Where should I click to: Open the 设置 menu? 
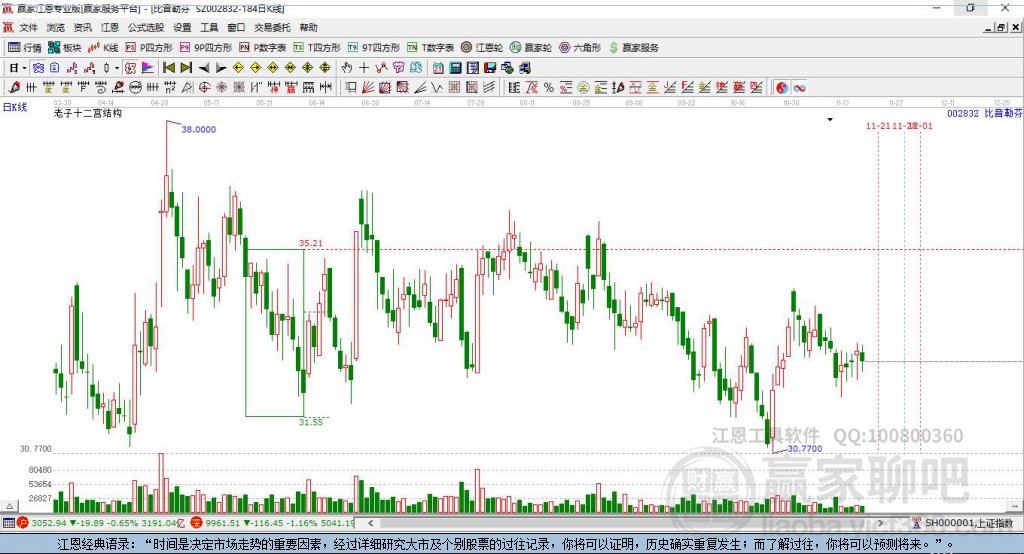click(x=182, y=27)
